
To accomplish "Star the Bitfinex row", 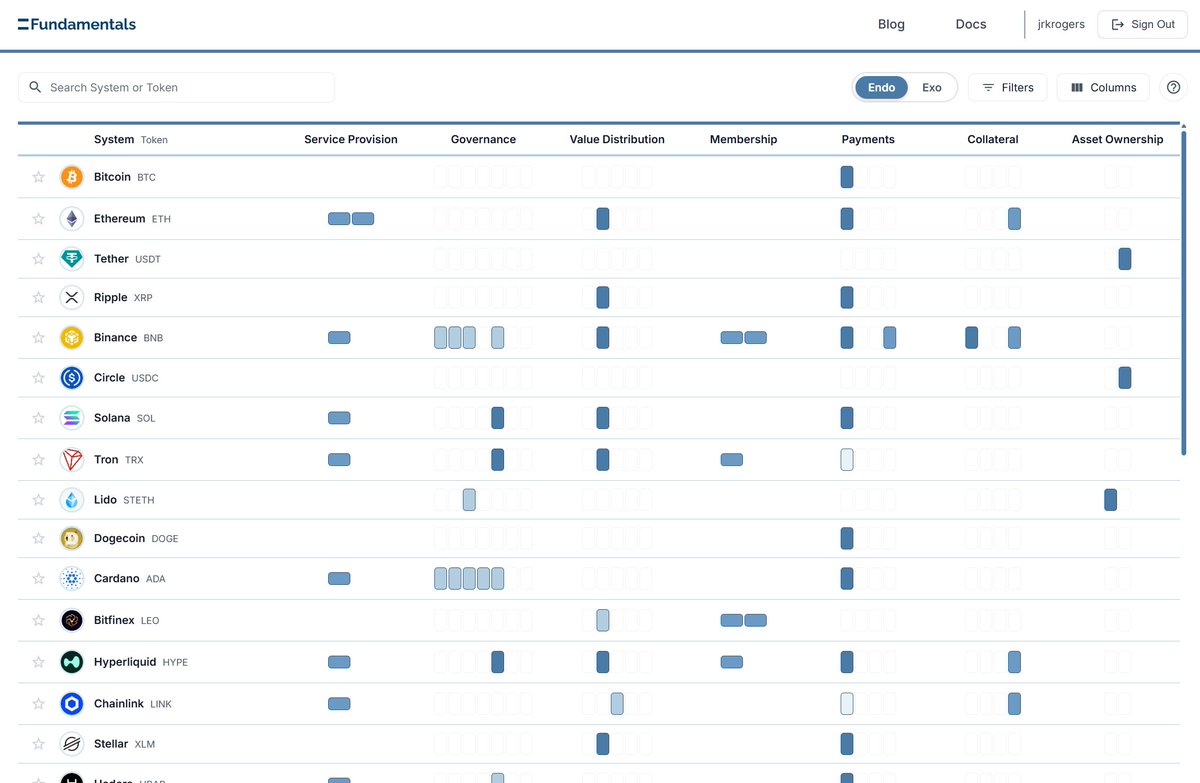I will 39,620.
